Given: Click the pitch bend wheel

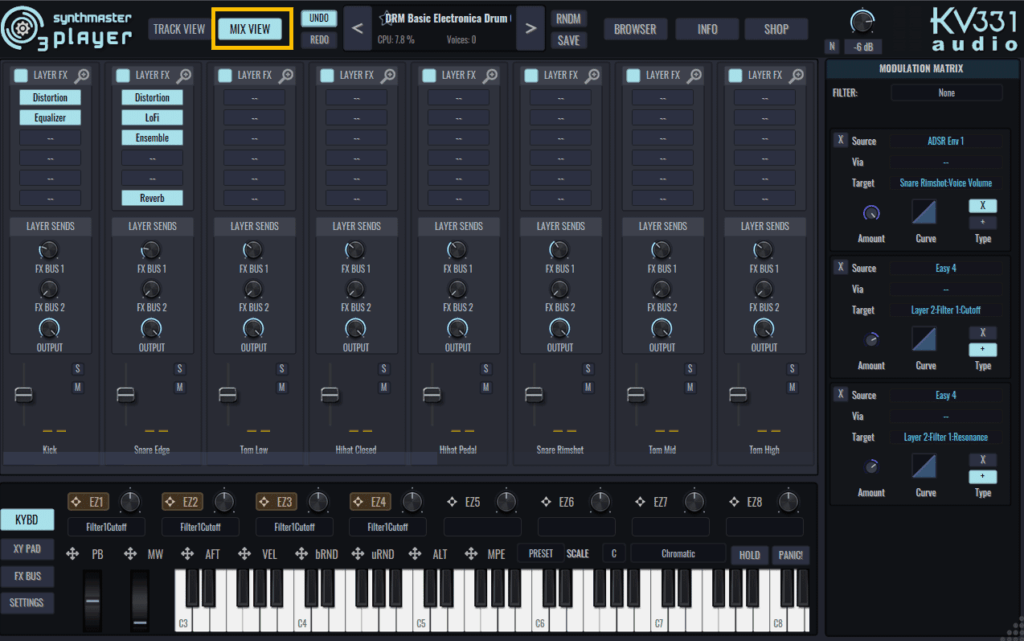Looking at the screenshot, I should 93,601.
